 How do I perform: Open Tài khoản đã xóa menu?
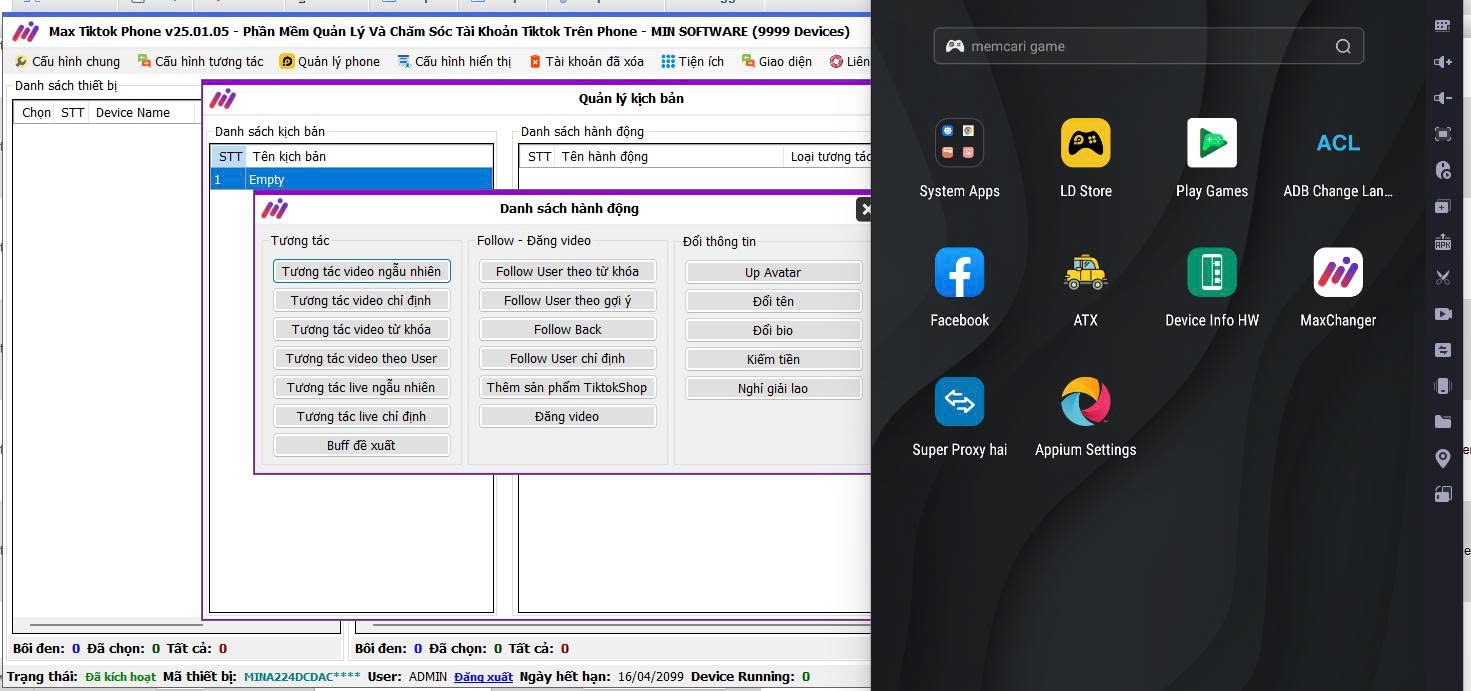coord(586,61)
